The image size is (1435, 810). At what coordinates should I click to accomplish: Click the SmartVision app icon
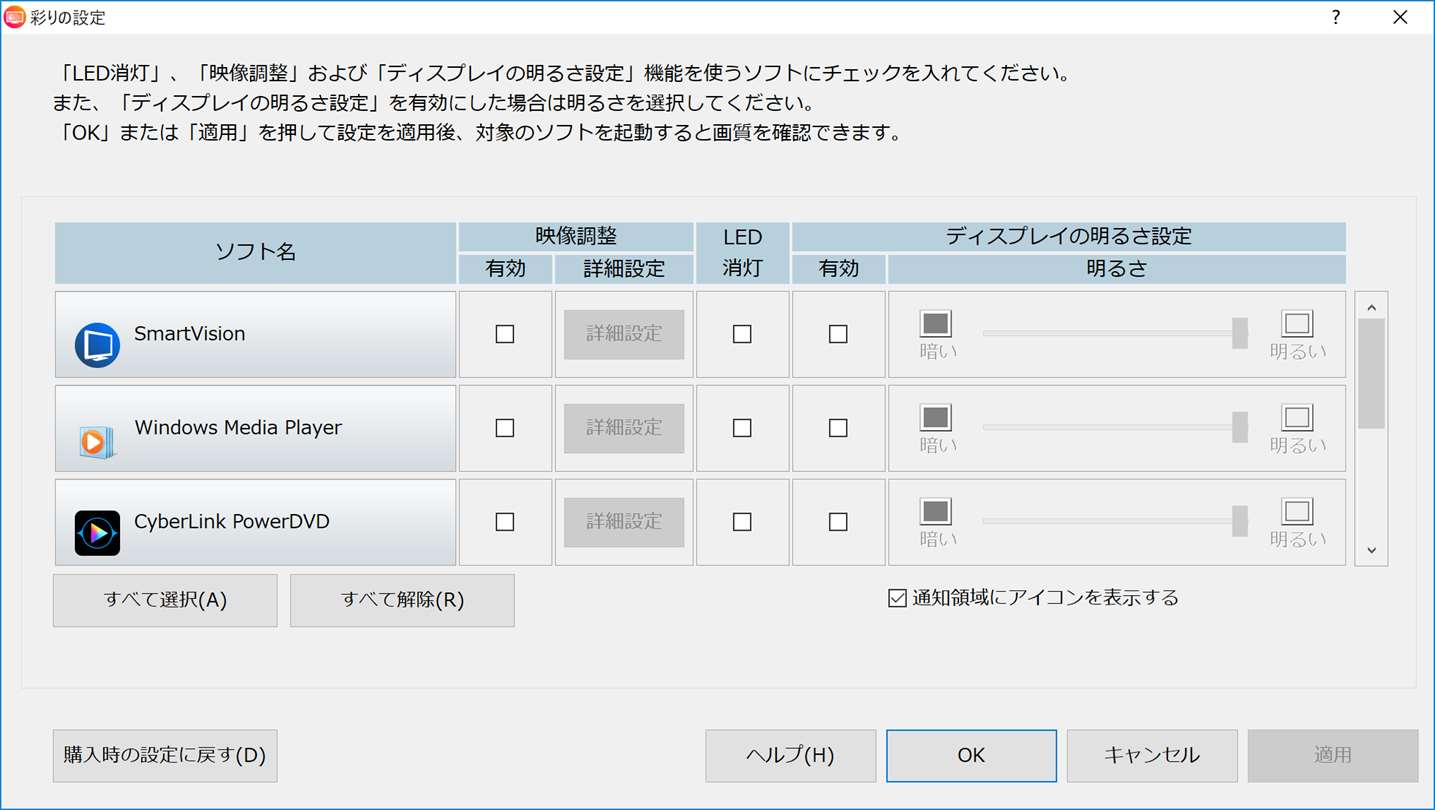pyautogui.click(x=97, y=345)
